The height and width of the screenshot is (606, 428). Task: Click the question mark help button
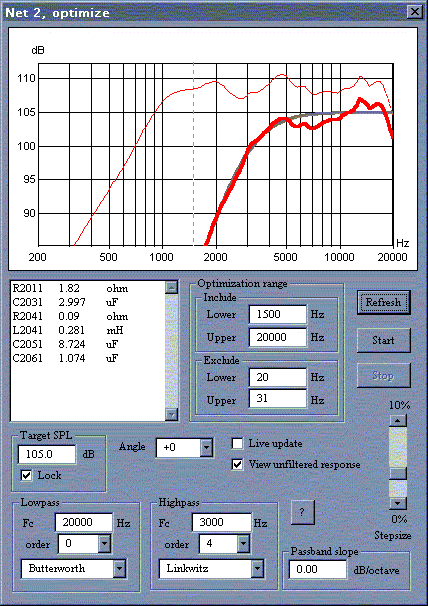pos(302,512)
